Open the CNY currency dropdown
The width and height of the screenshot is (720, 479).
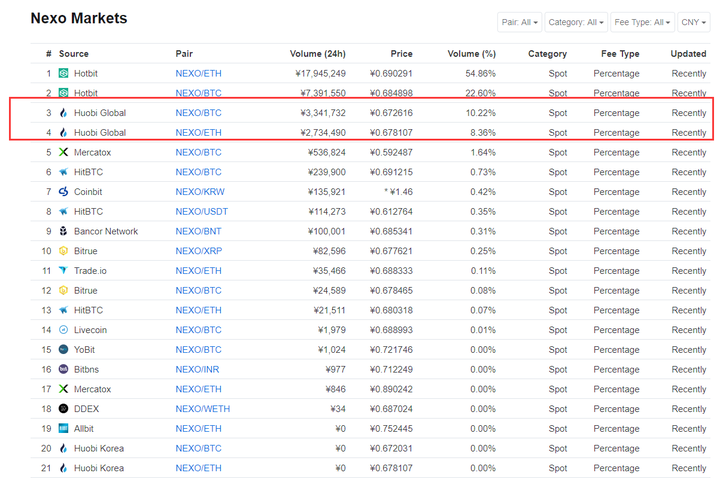(x=693, y=22)
